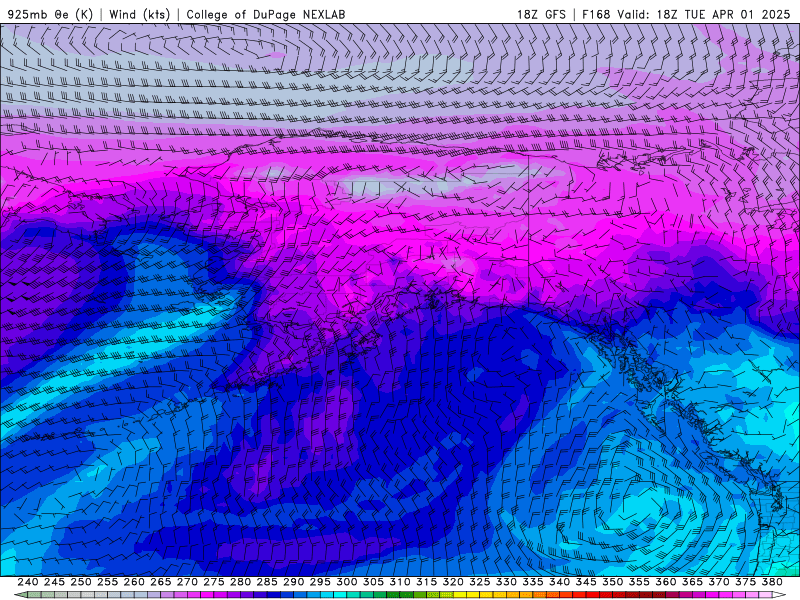The width and height of the screenshot is (800, 600).
Task: Select the 325 value on the color scale
Action: pyautogui.click(x=479, y=582)
